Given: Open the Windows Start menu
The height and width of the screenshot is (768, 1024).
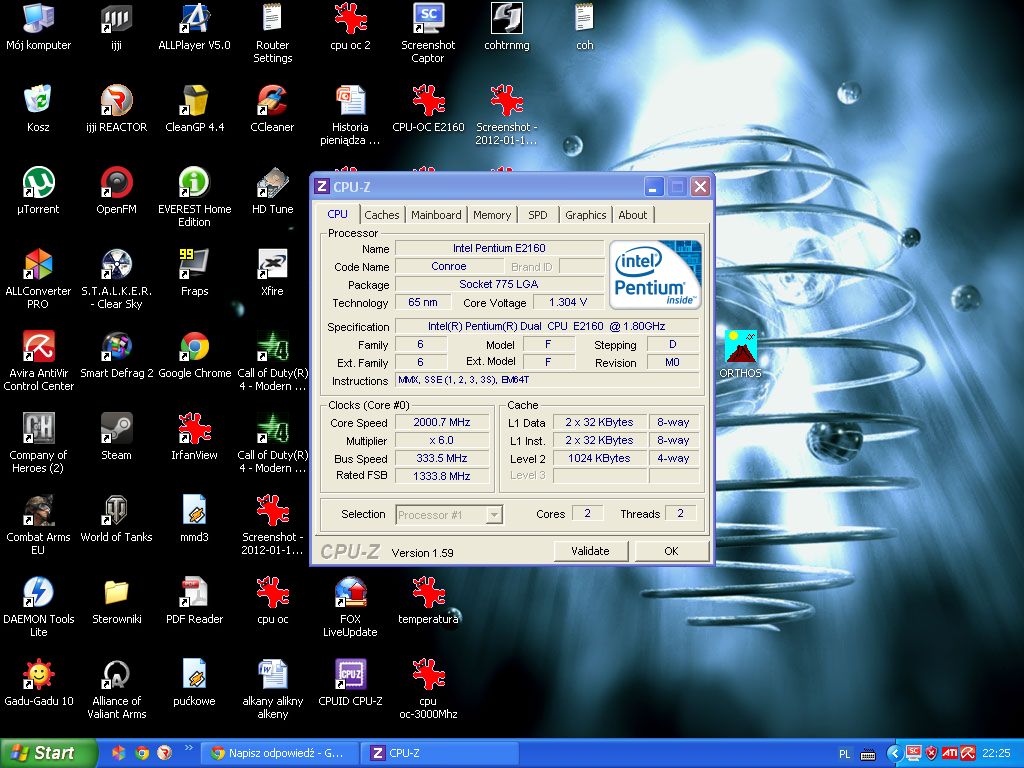Looking at the screenshot, I should 48,753.
